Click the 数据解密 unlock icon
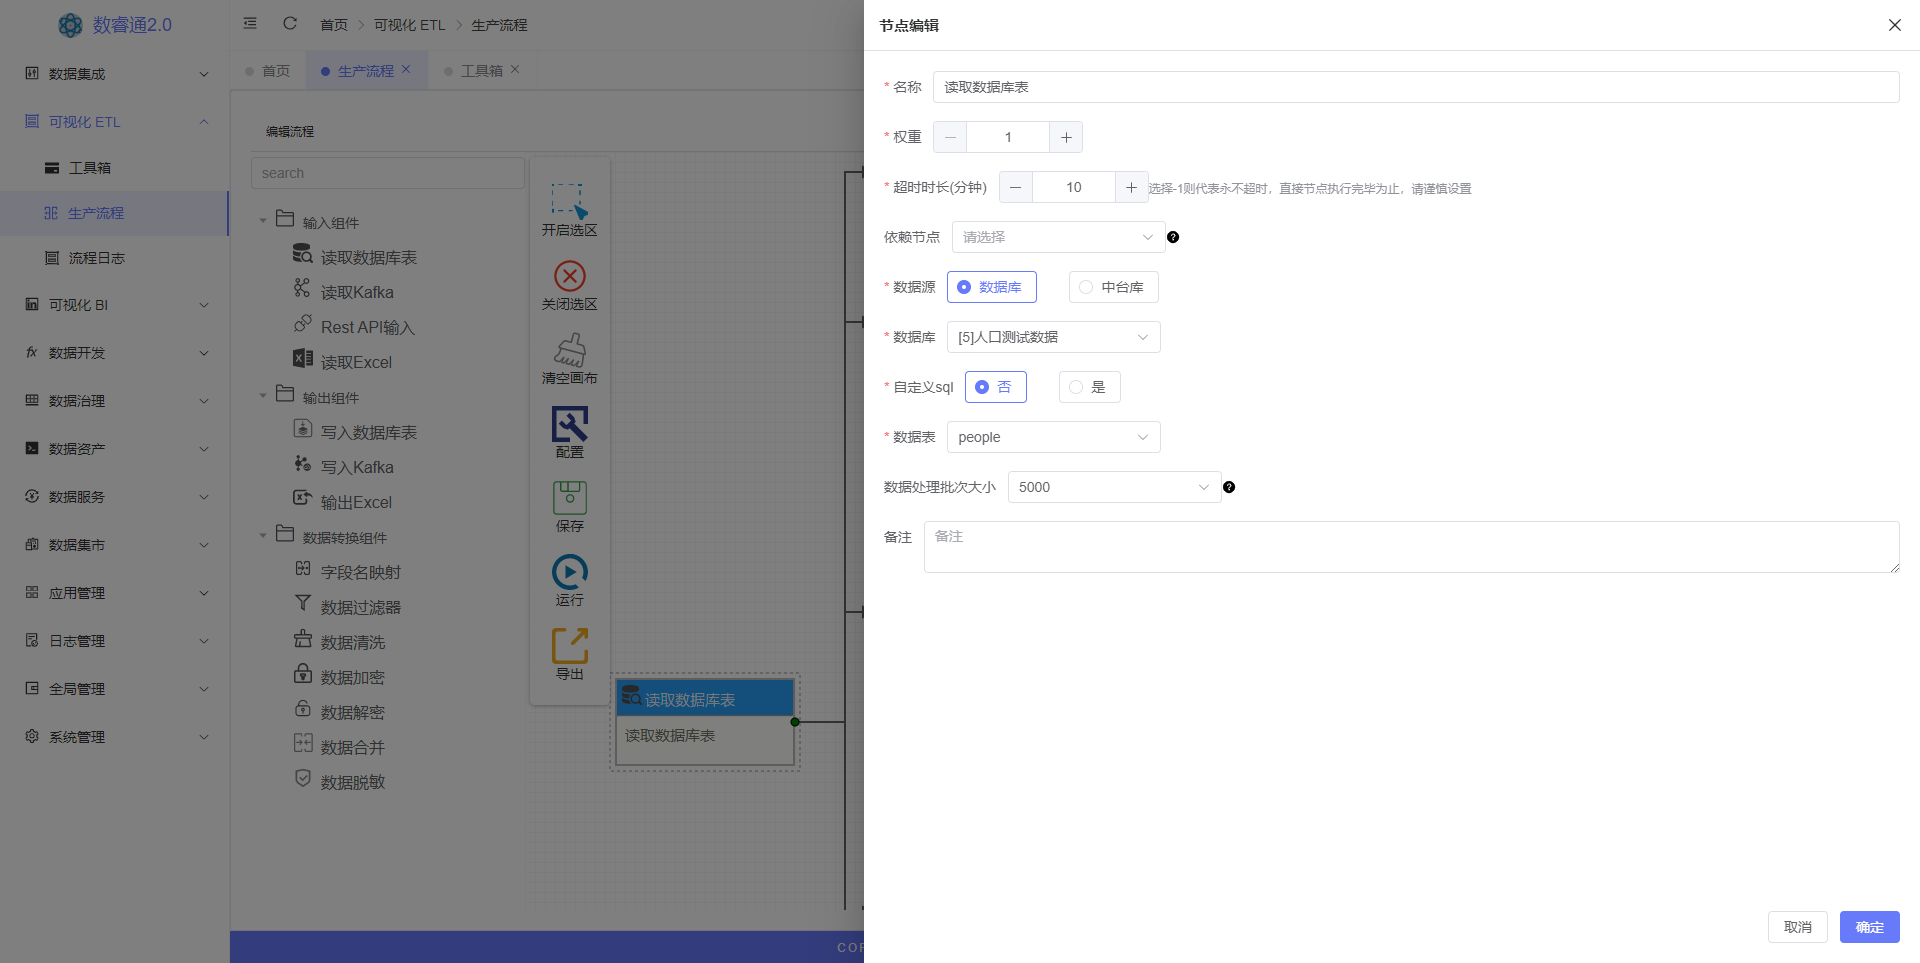Viewport: 1920px width, 963px height. (302, 708)
